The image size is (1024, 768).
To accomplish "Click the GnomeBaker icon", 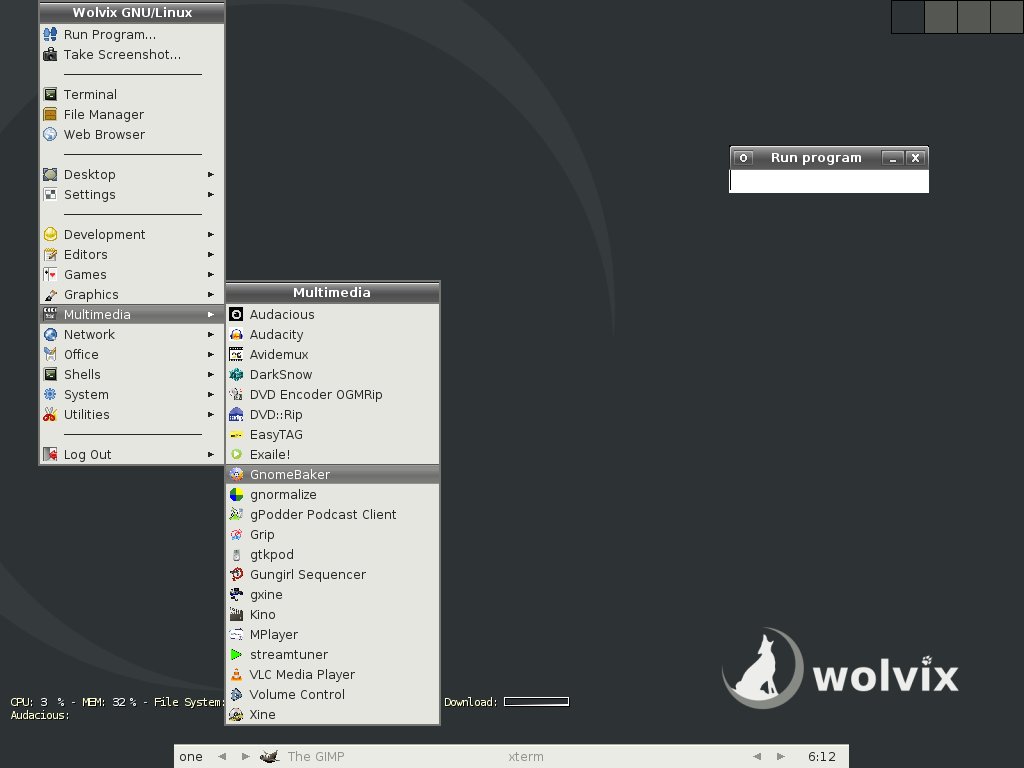I will pyautogui.click(x=236, y=475).
